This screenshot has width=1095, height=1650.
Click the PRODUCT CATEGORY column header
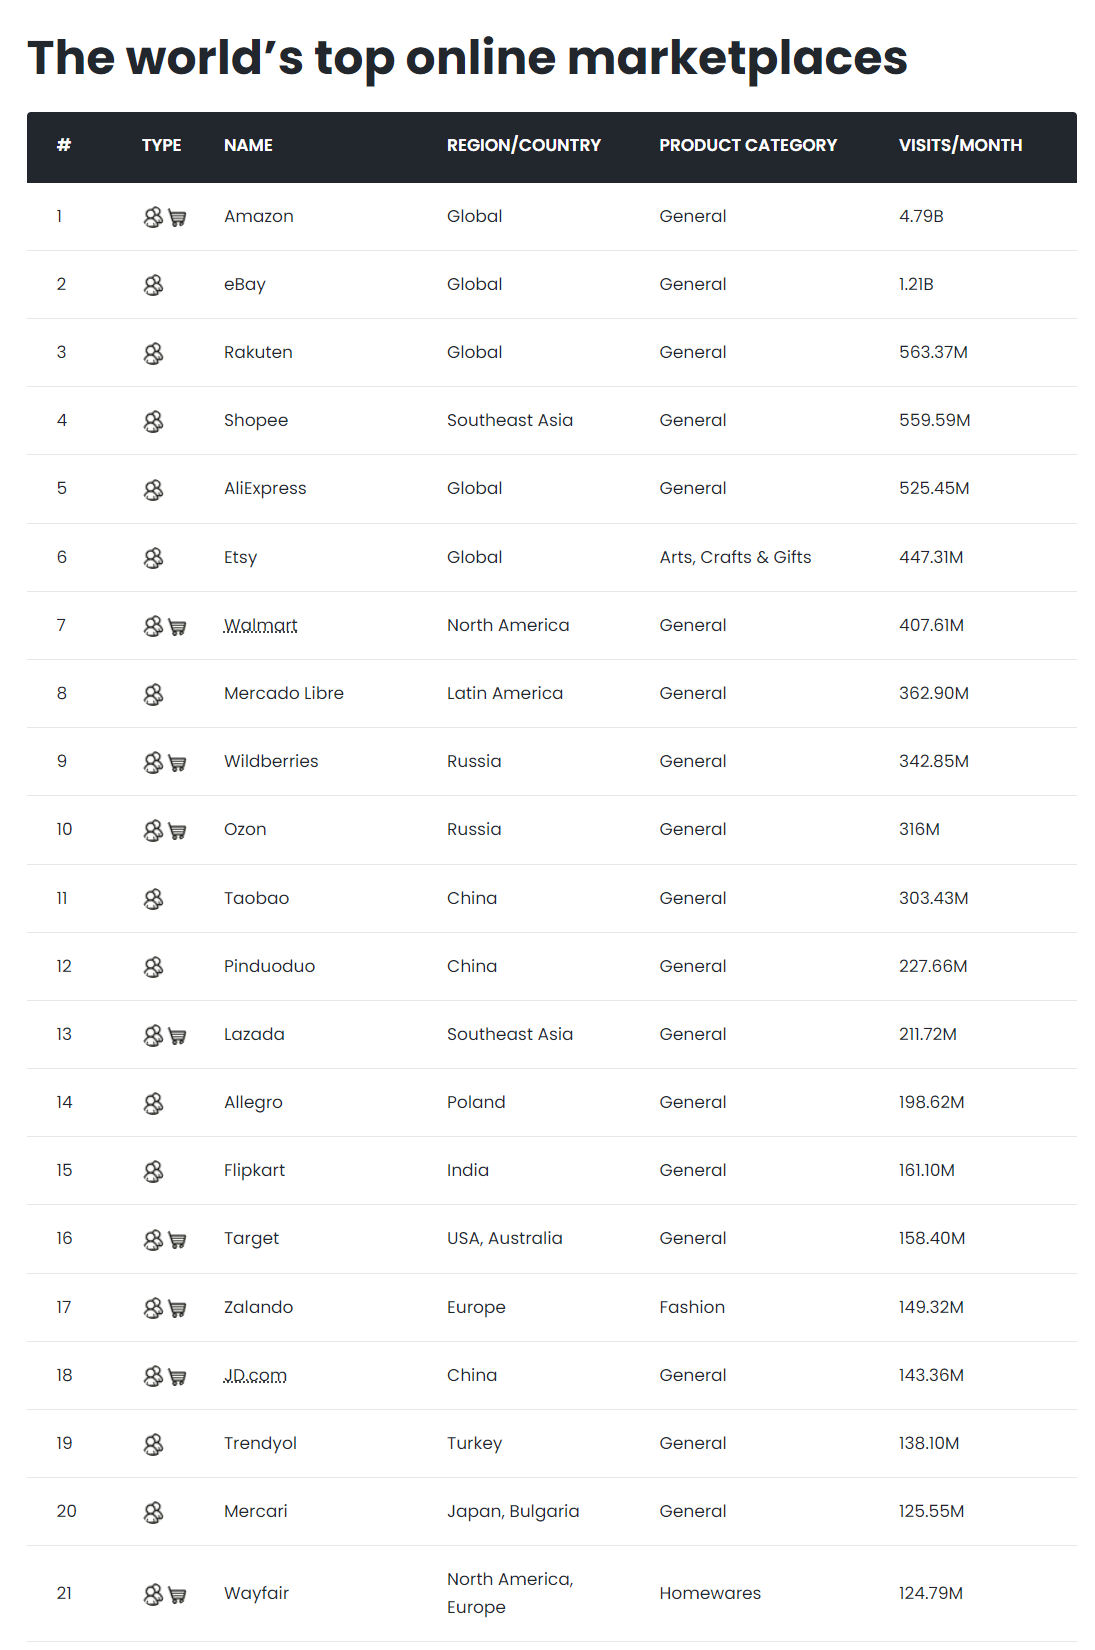(748, 145)
